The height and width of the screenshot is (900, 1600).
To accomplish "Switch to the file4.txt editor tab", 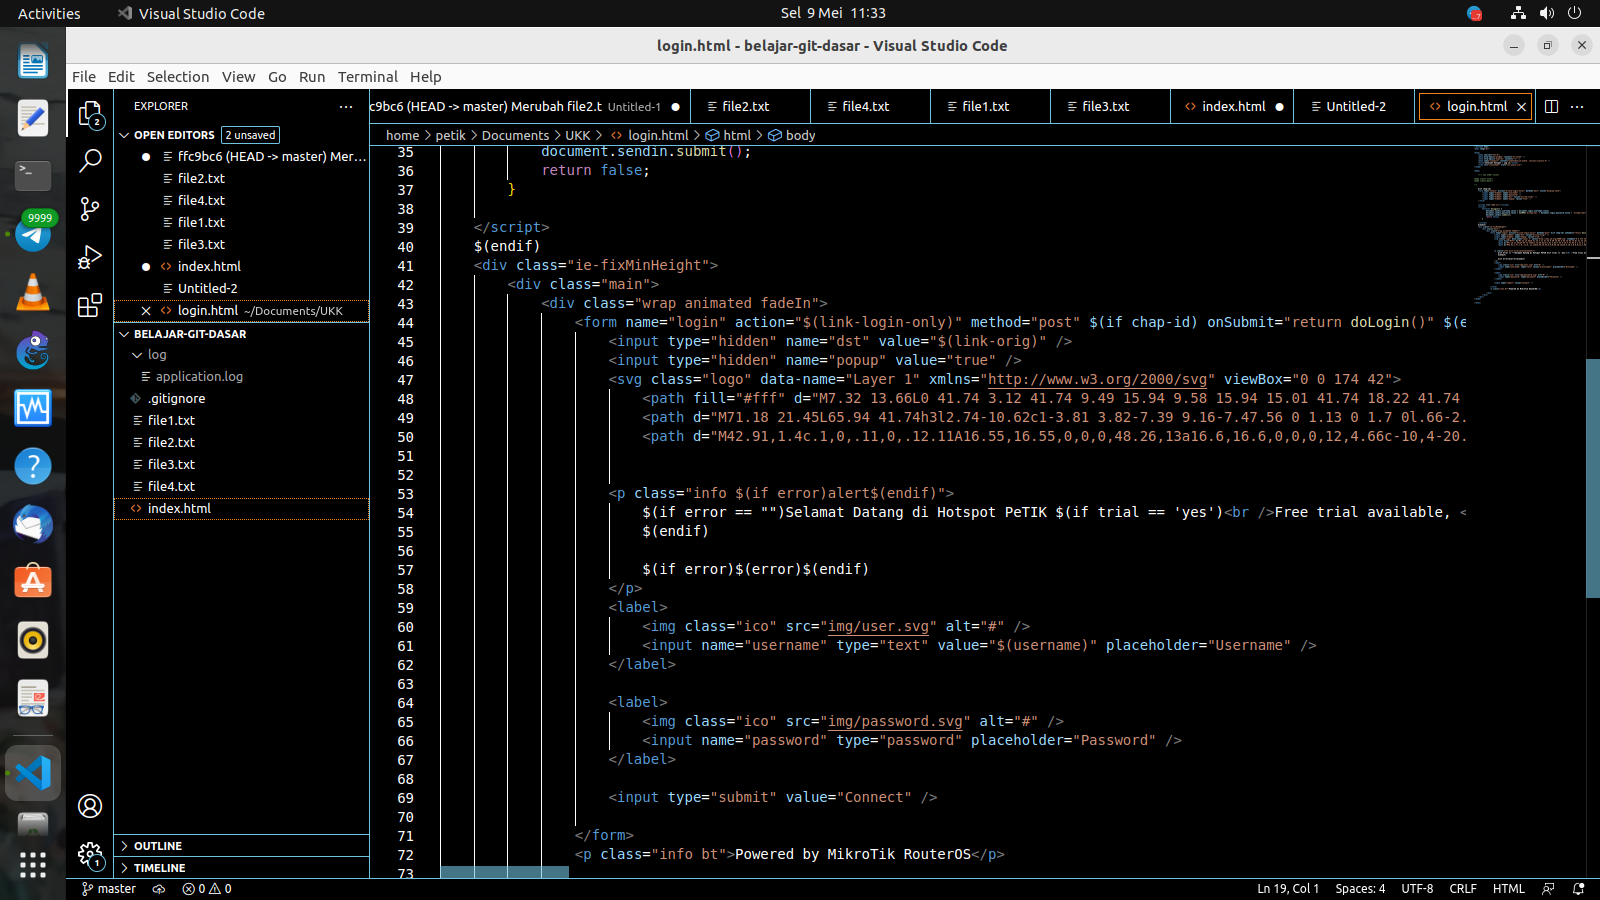I will tap(869, 106).
